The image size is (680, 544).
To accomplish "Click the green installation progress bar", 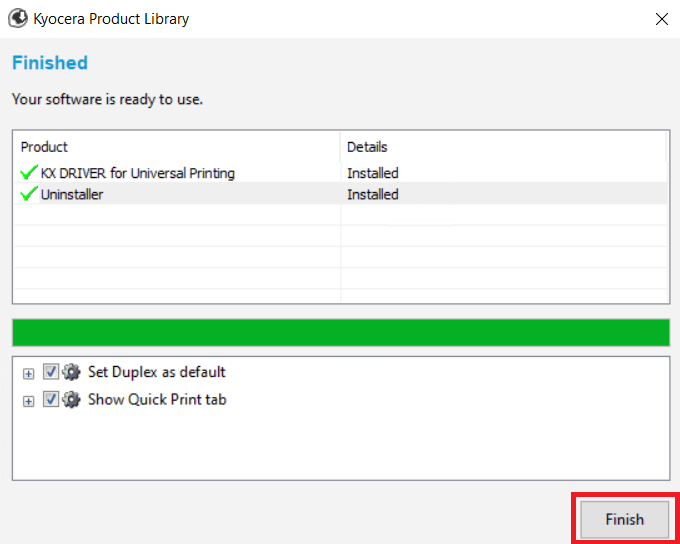I will (x=341, y=332).
